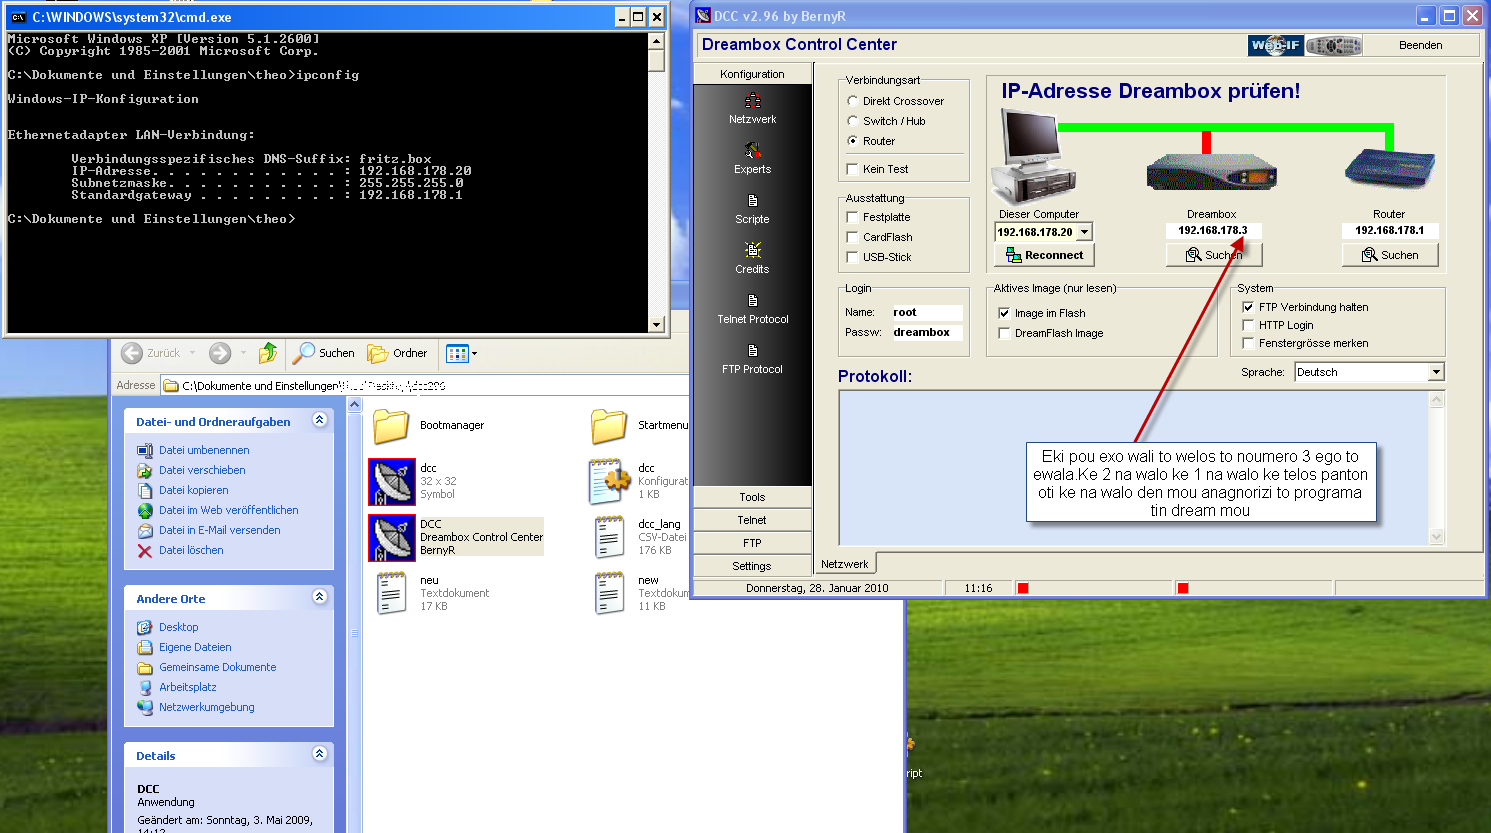Image resolution: width=1491 pixels, height=833 pixels.
Task: Click the Web-IF icon in header
Action: (1275, 45)
